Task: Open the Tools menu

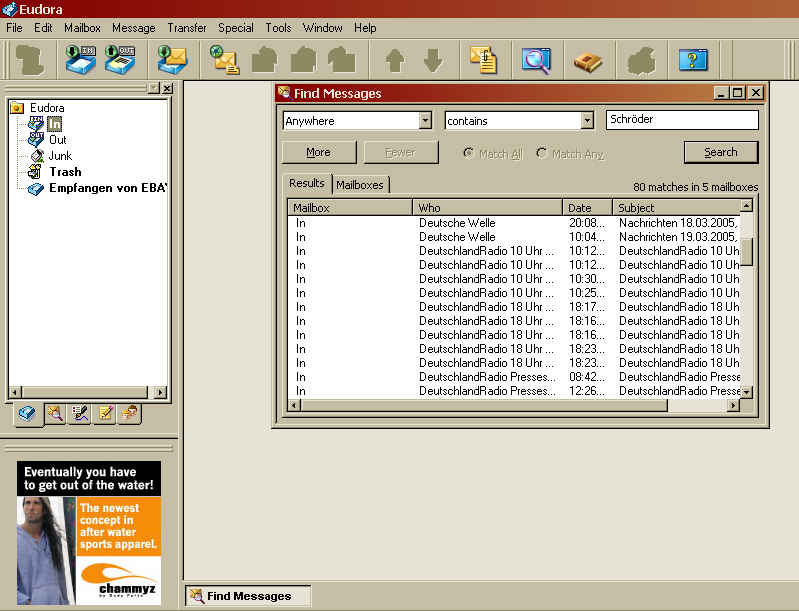Action: click(278, 28)
